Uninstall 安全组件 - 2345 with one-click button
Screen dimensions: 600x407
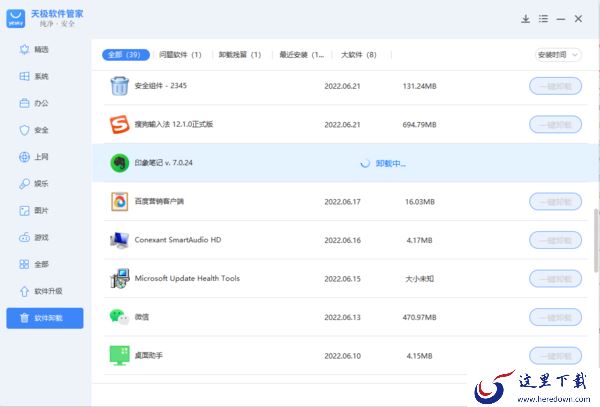(x=555, y=86)
